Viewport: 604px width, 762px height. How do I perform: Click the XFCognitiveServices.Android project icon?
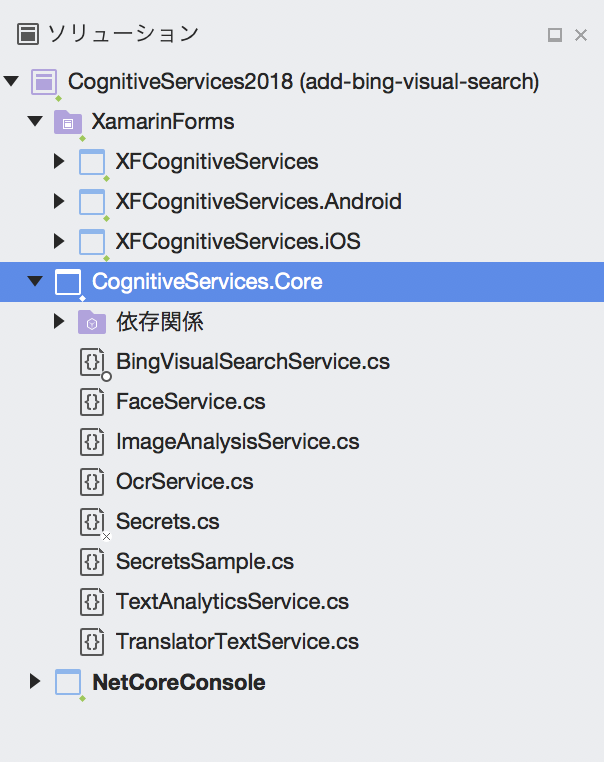92,202
